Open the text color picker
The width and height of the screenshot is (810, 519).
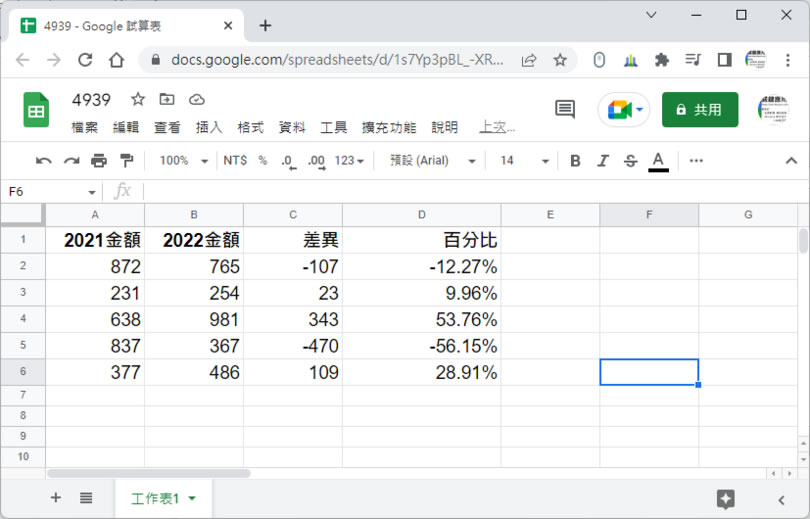coord(658,161)
